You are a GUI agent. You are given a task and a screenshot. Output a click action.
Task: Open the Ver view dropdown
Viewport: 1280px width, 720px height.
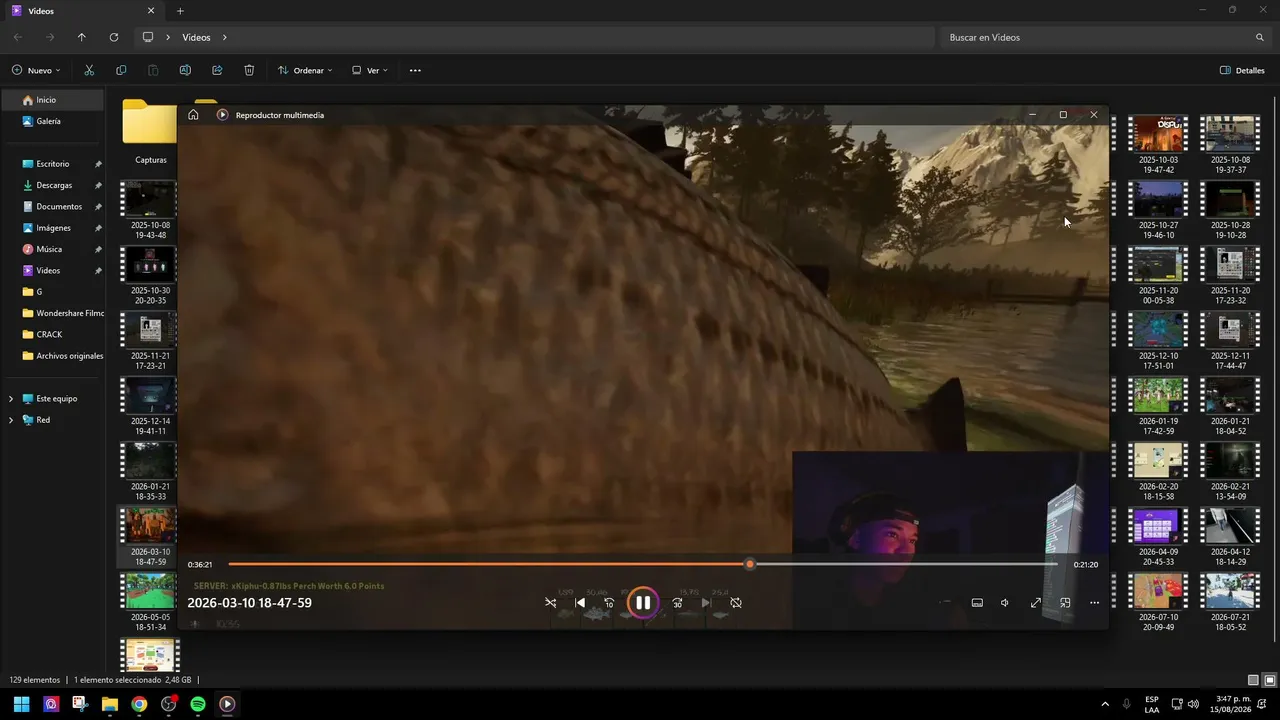coord(370,71)
